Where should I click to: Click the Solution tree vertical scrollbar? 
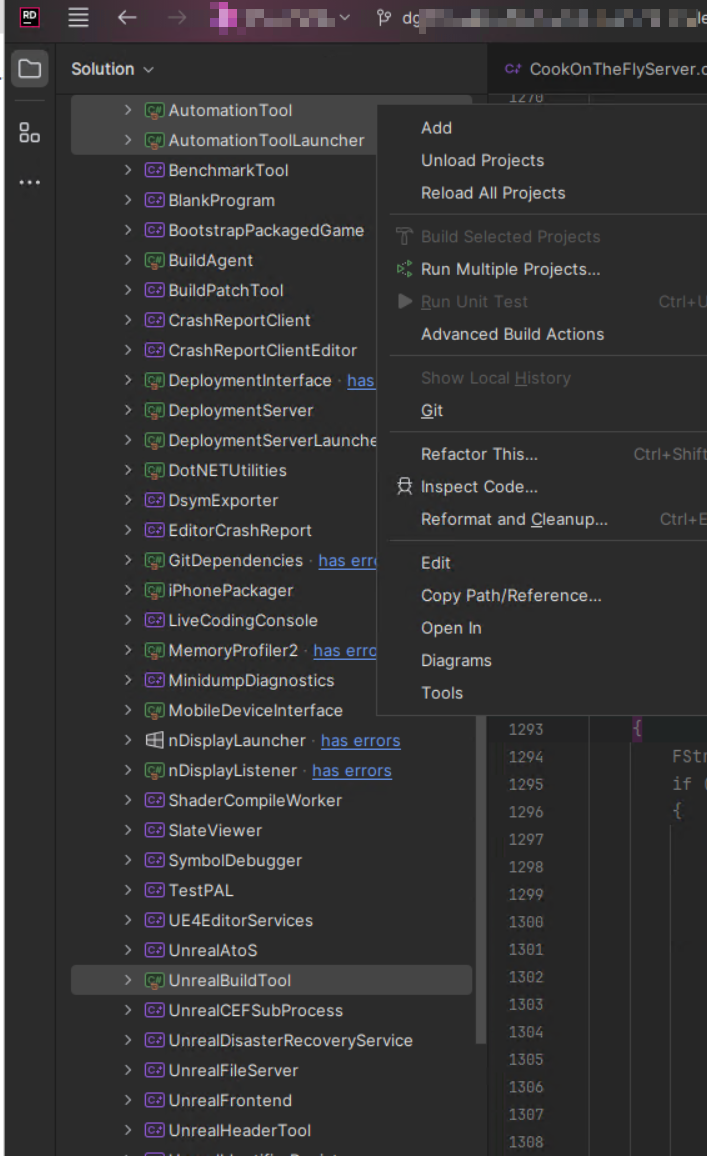481,877
